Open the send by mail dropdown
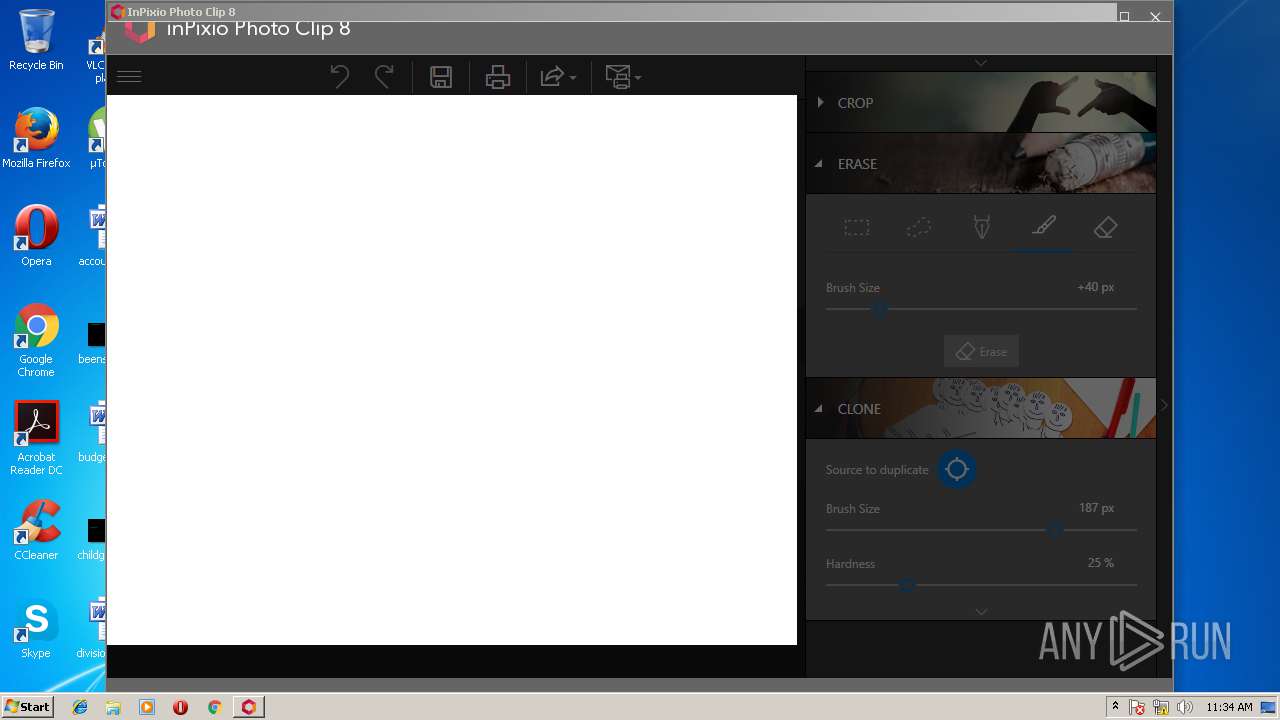Image resolution: width=1280 pixels, height=720 pixels. 623,77
